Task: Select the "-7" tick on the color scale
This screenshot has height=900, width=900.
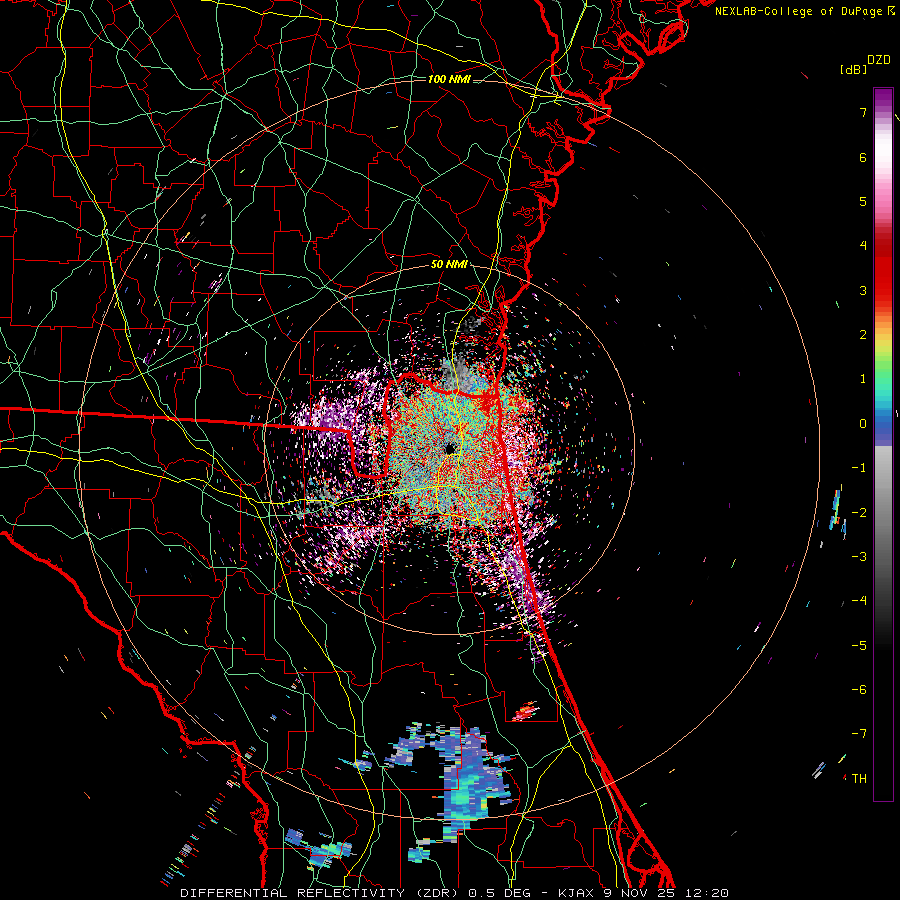Action: [859, 734]
